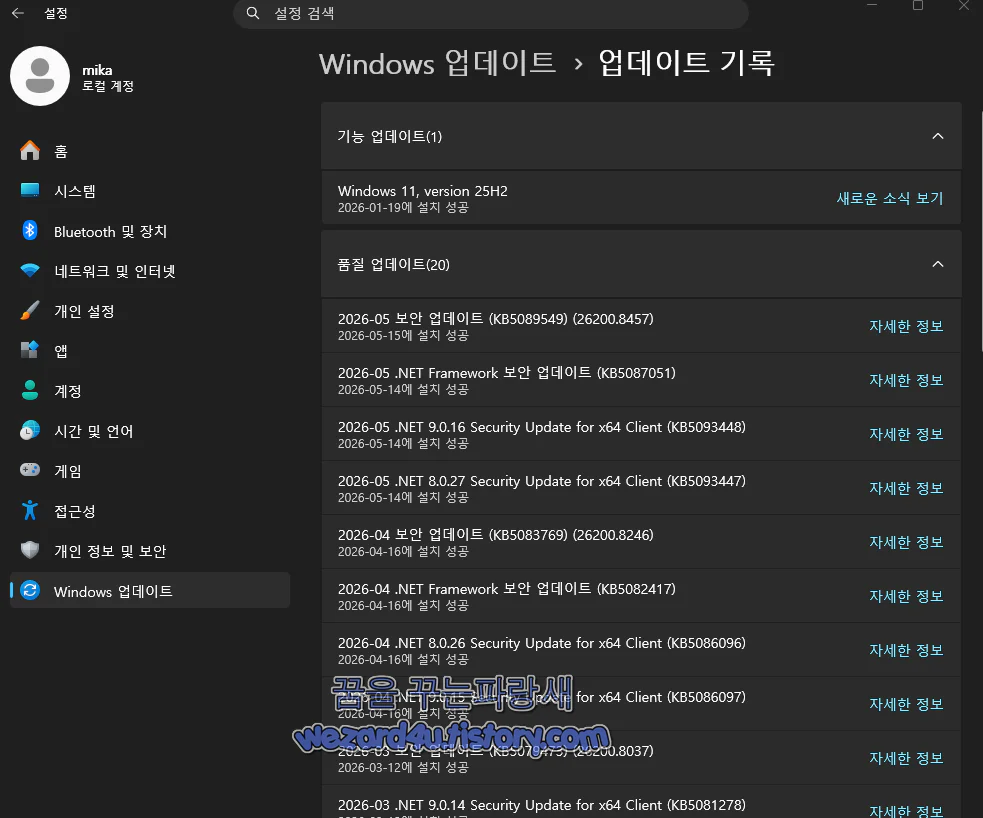The image size is (983, 818).
Task: Select .NET 8.0.26 Security Update text
Action: 542,643
